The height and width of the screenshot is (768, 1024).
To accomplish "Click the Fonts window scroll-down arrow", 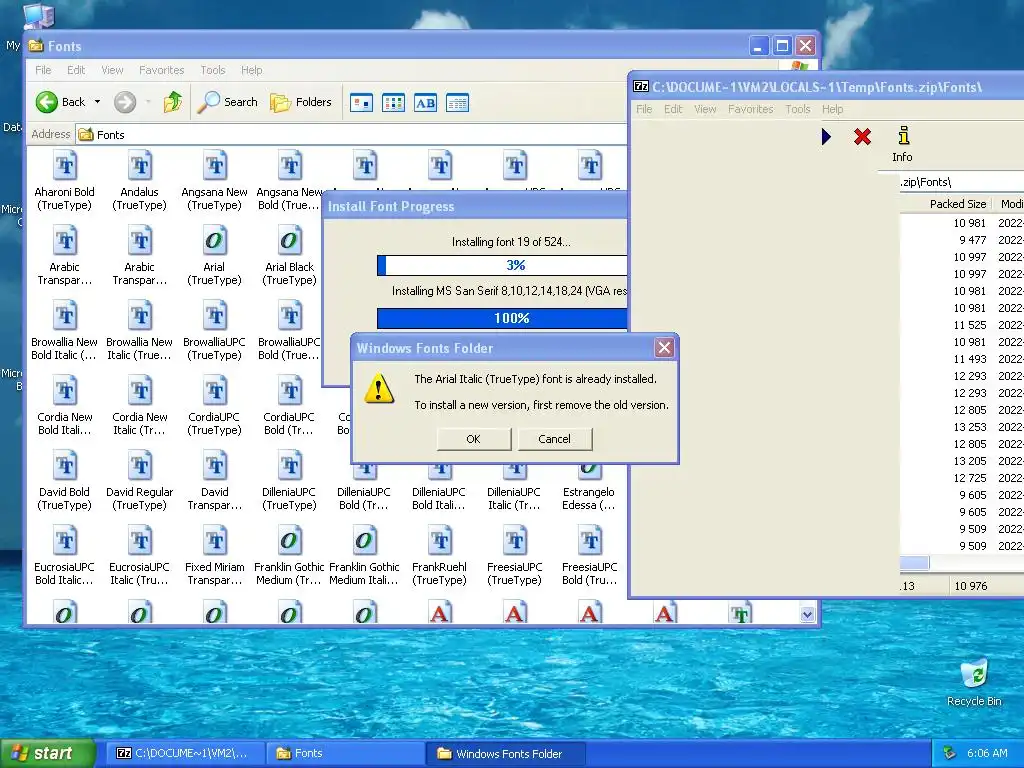I will coord(807,614).
